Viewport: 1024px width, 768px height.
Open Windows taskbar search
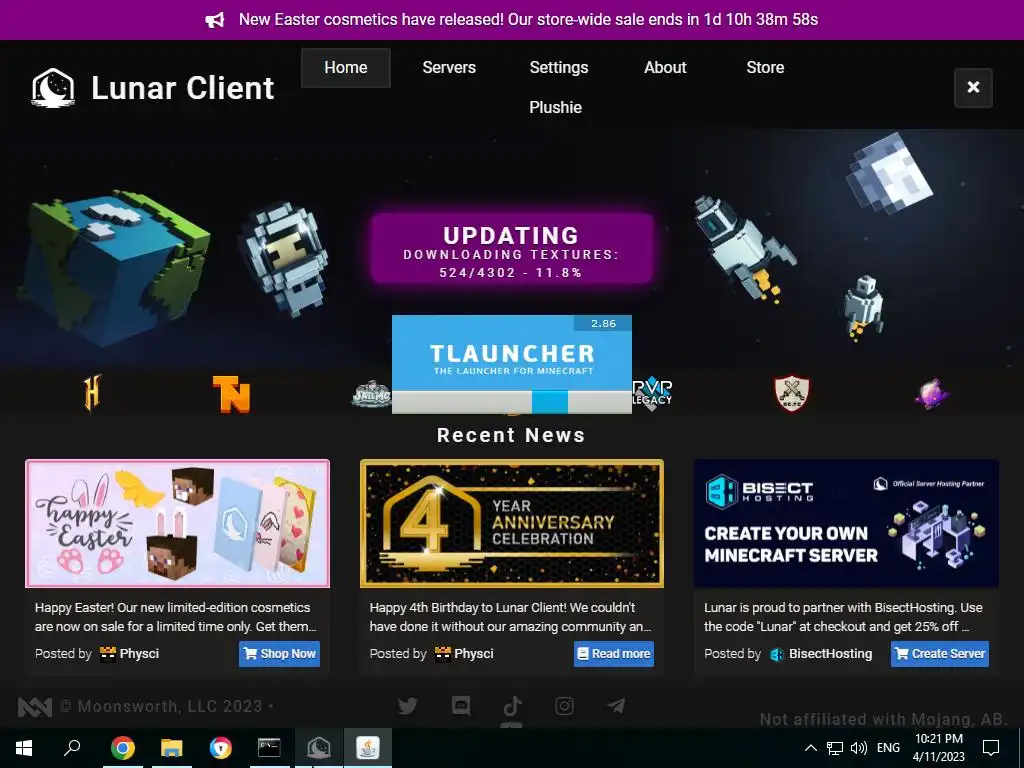[72, 748]
